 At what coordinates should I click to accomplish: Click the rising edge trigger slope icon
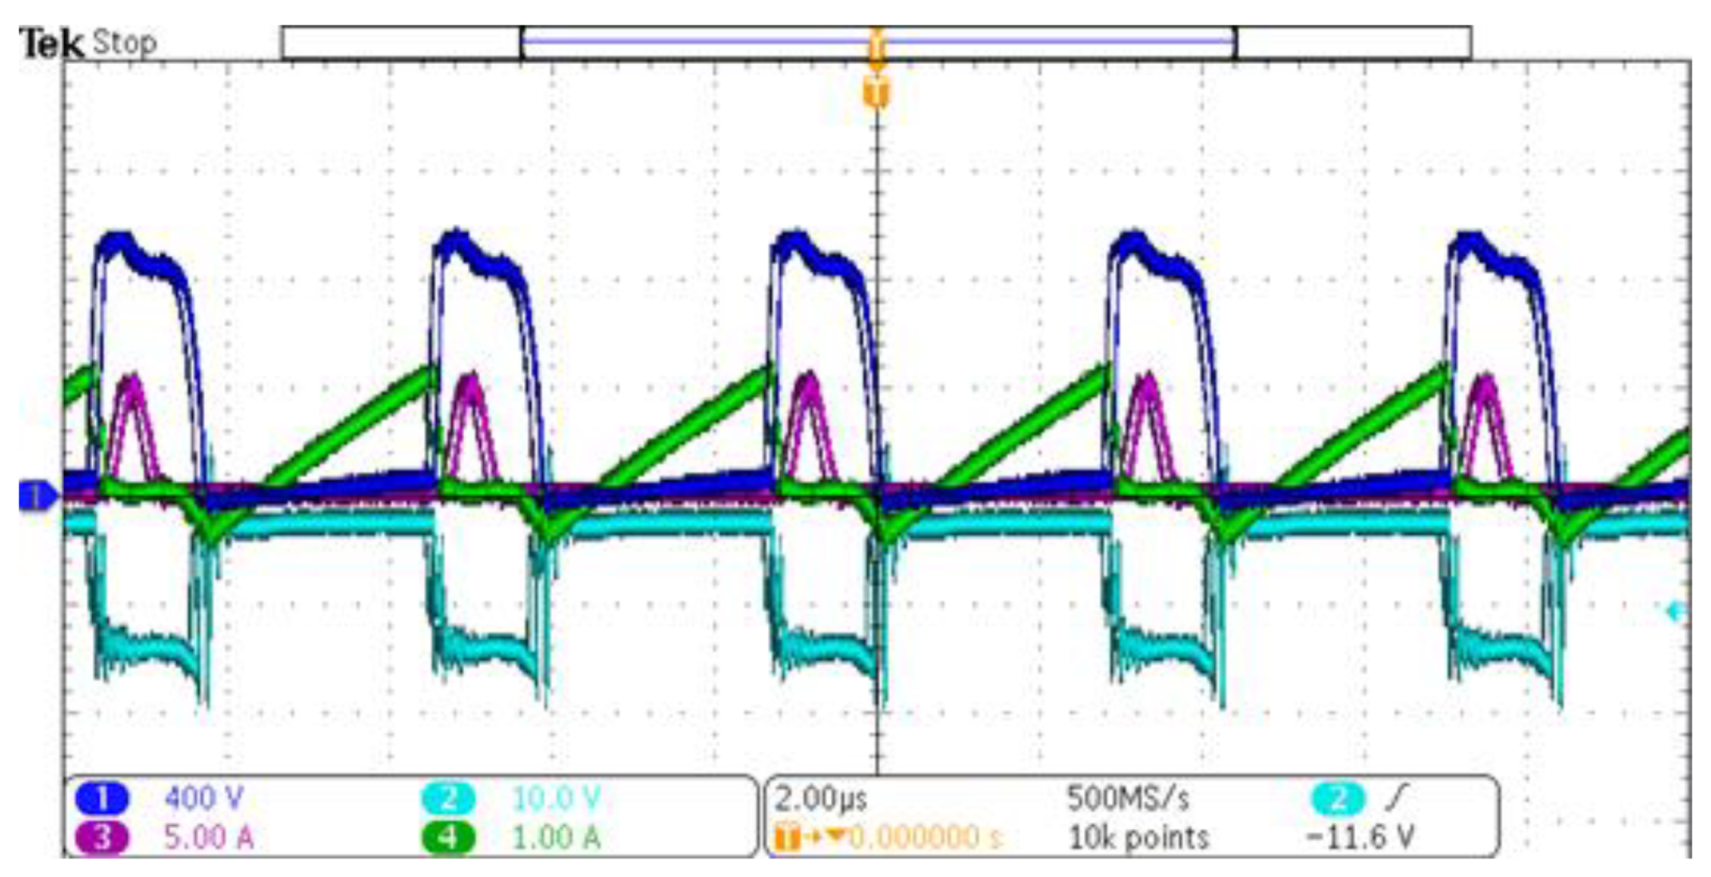coord(1397,797)
